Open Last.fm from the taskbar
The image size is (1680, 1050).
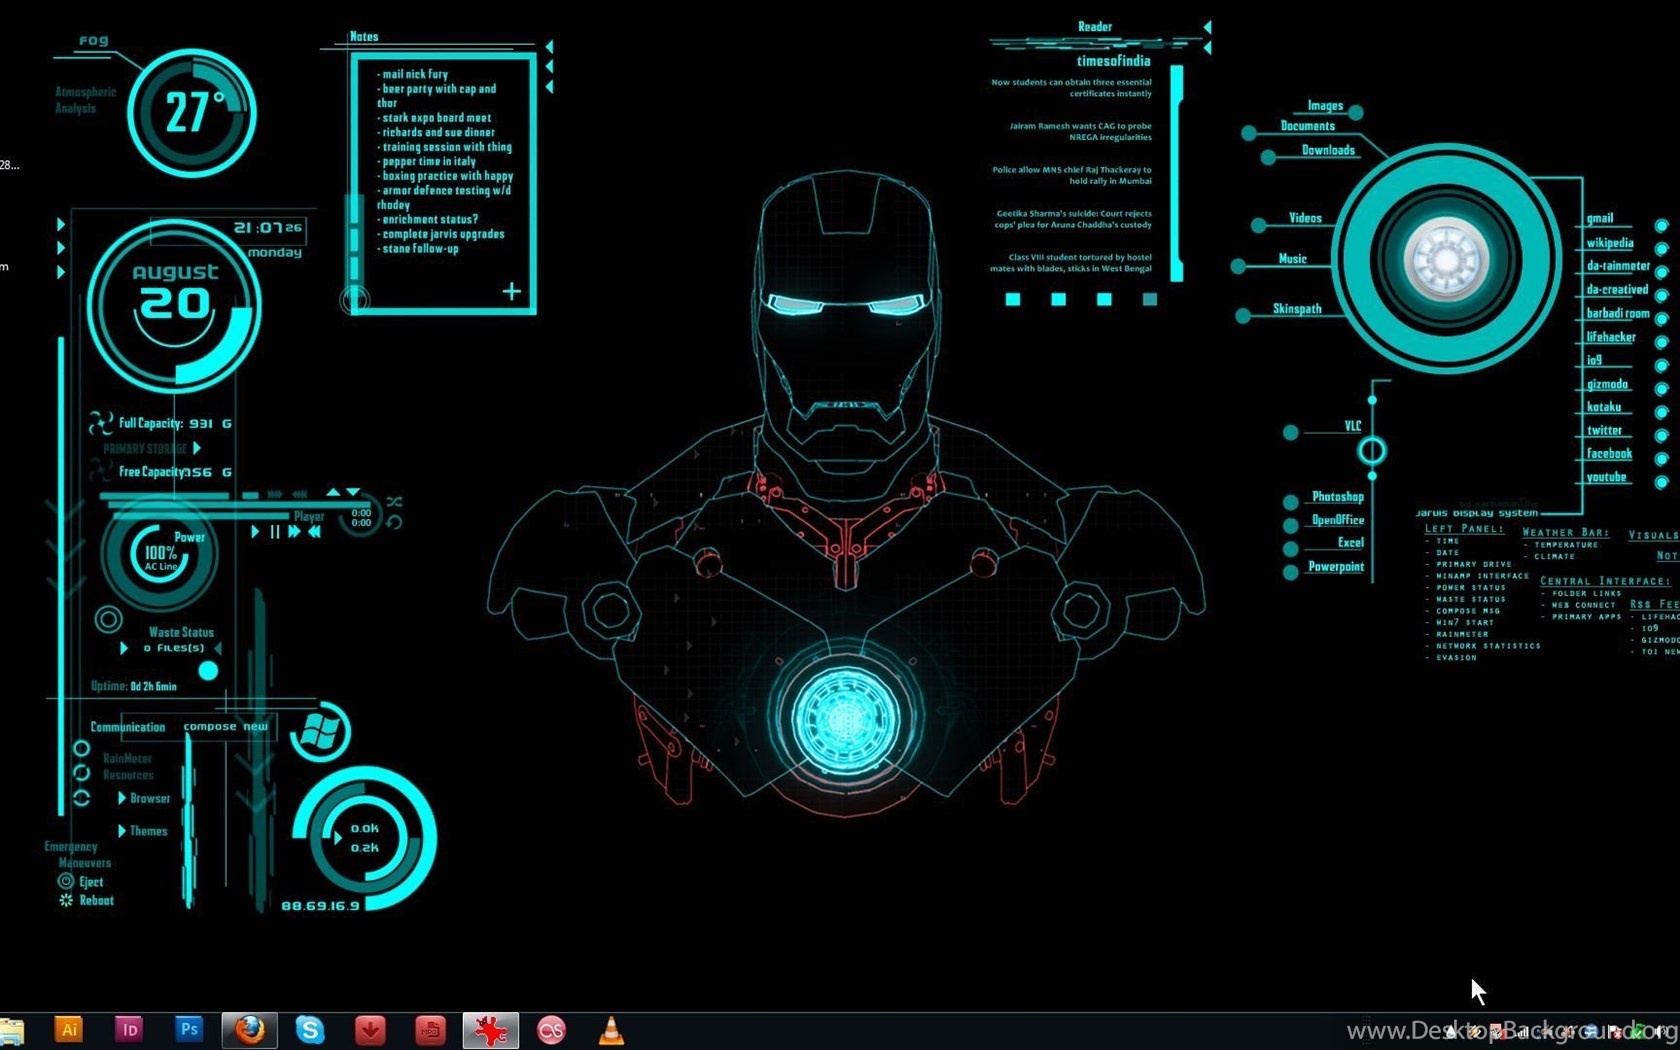pos(551,1029)
